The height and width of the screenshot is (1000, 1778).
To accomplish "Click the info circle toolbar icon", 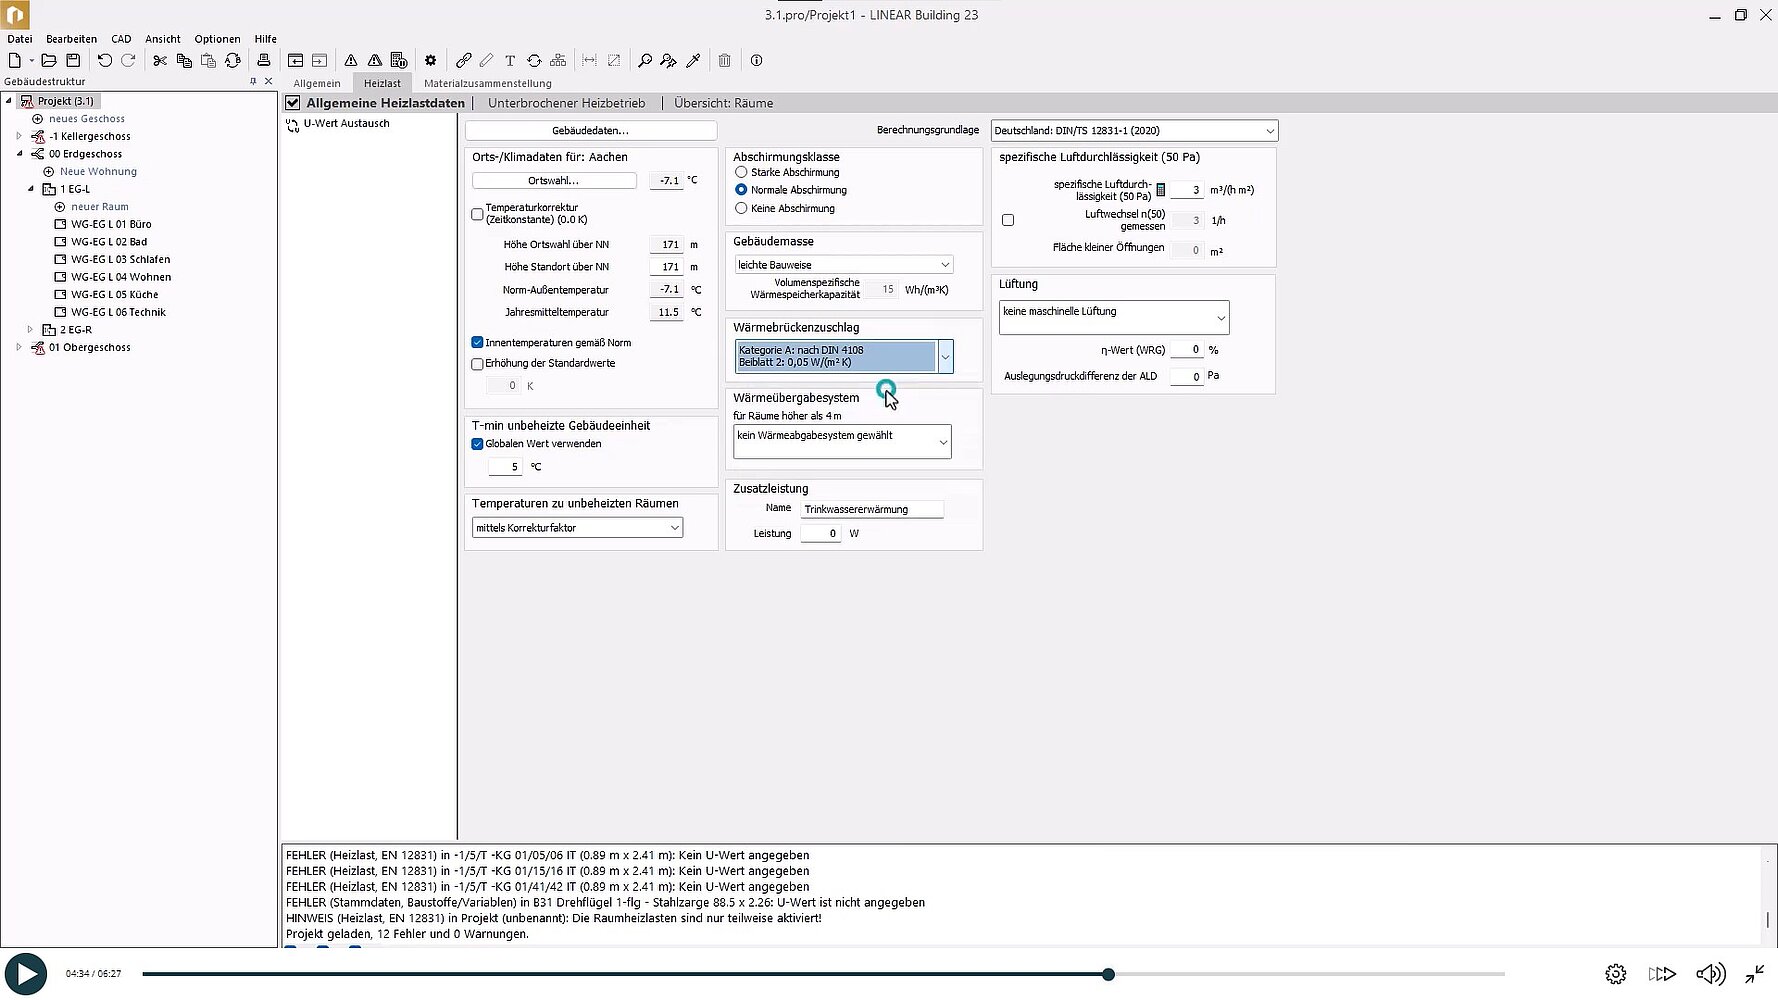I will point(756,61).
